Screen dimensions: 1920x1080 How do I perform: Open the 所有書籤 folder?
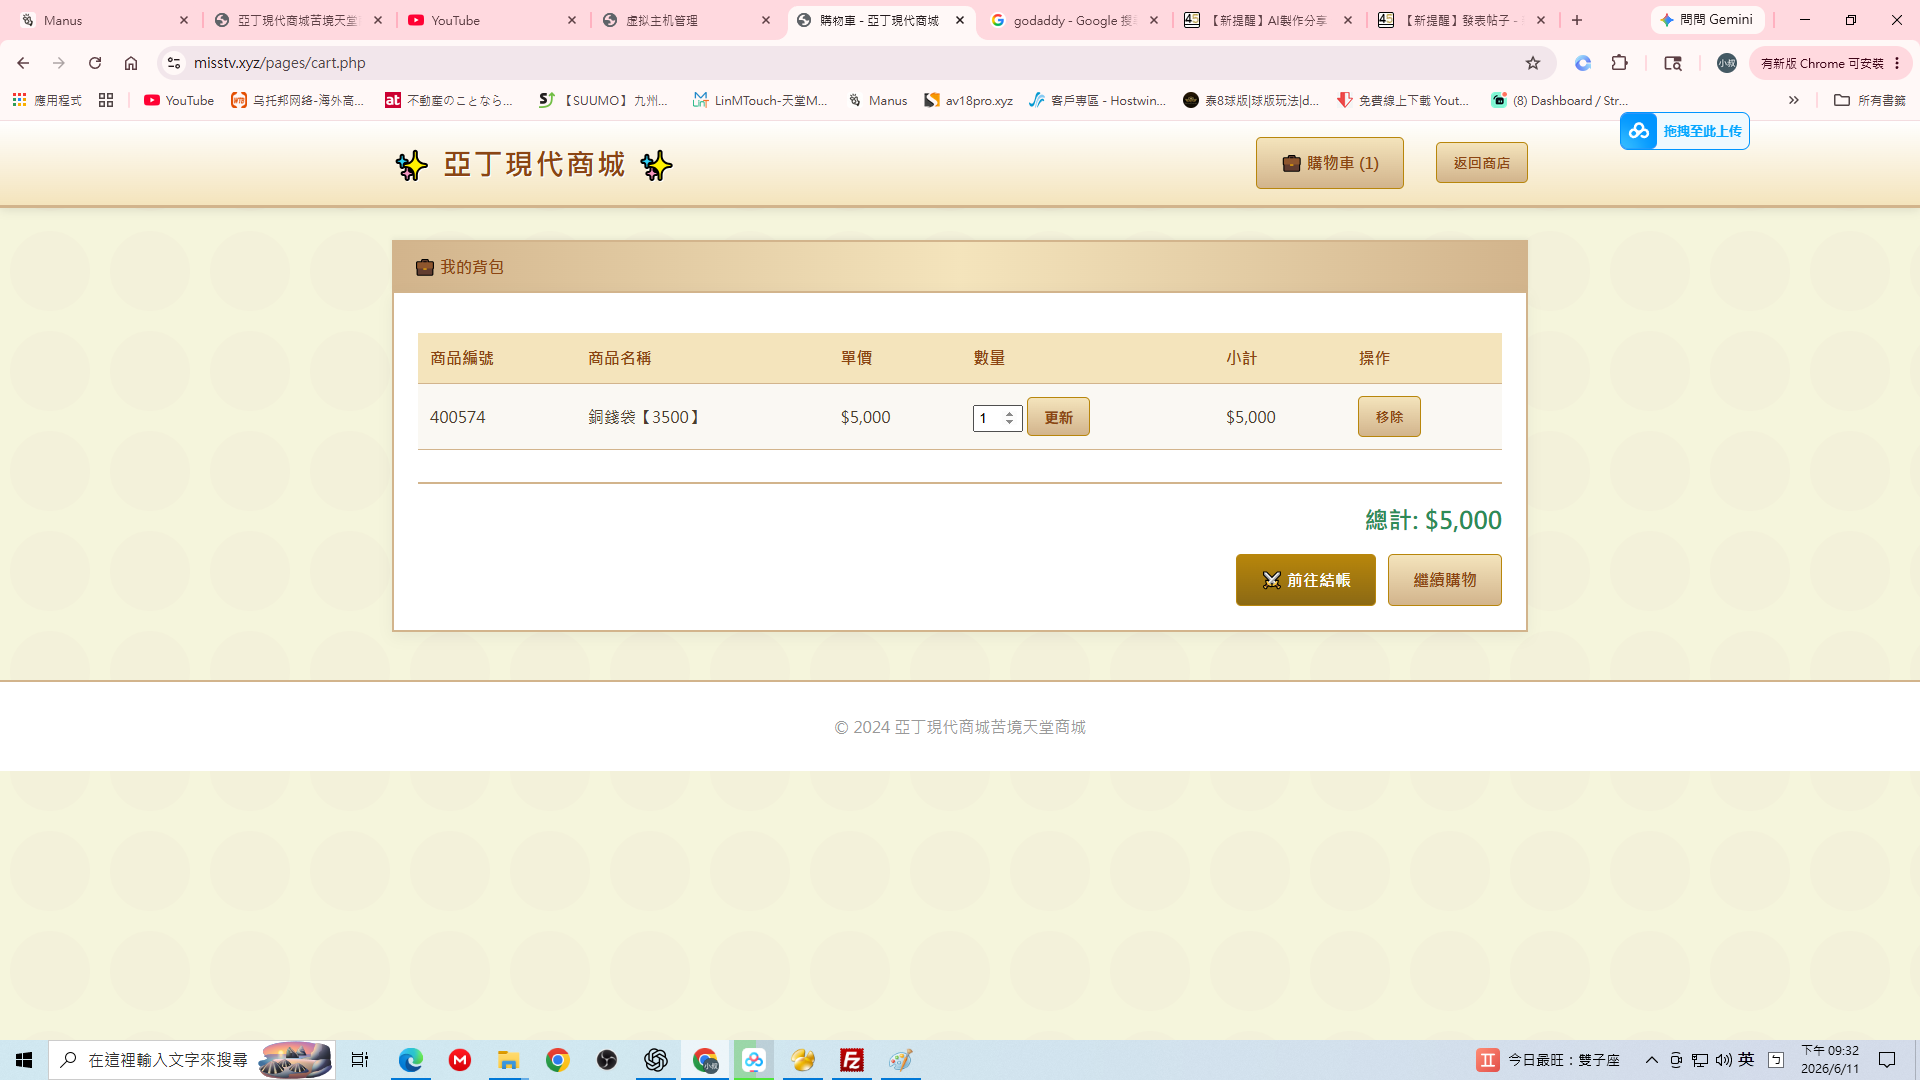(x=1869, y=100)
